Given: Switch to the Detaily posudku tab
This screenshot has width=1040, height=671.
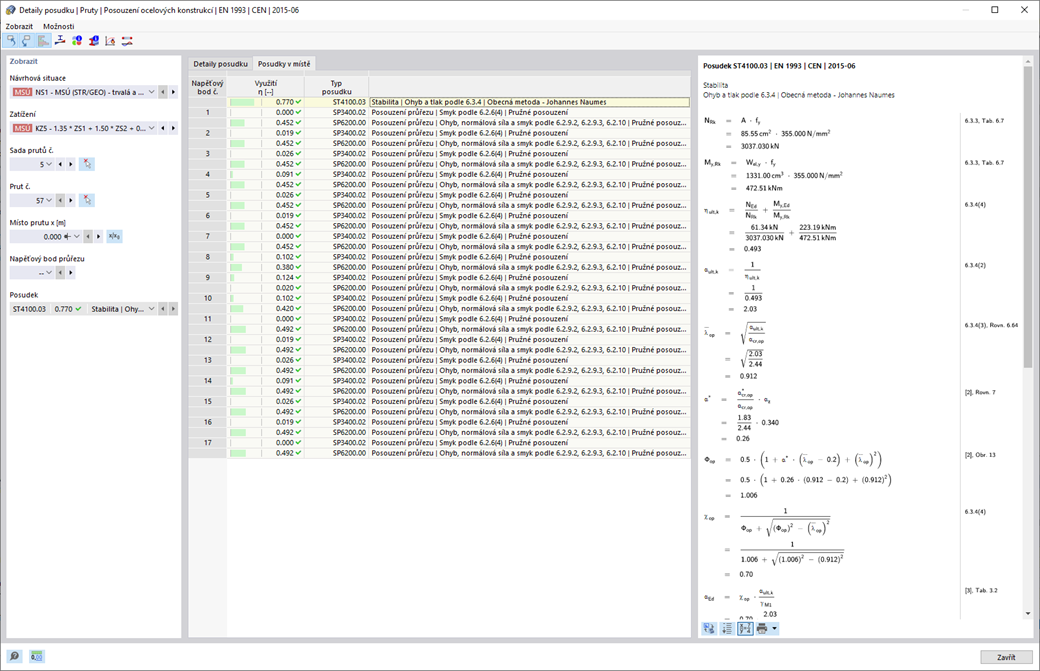Looking at the screenshot, I should click(220, 64).
